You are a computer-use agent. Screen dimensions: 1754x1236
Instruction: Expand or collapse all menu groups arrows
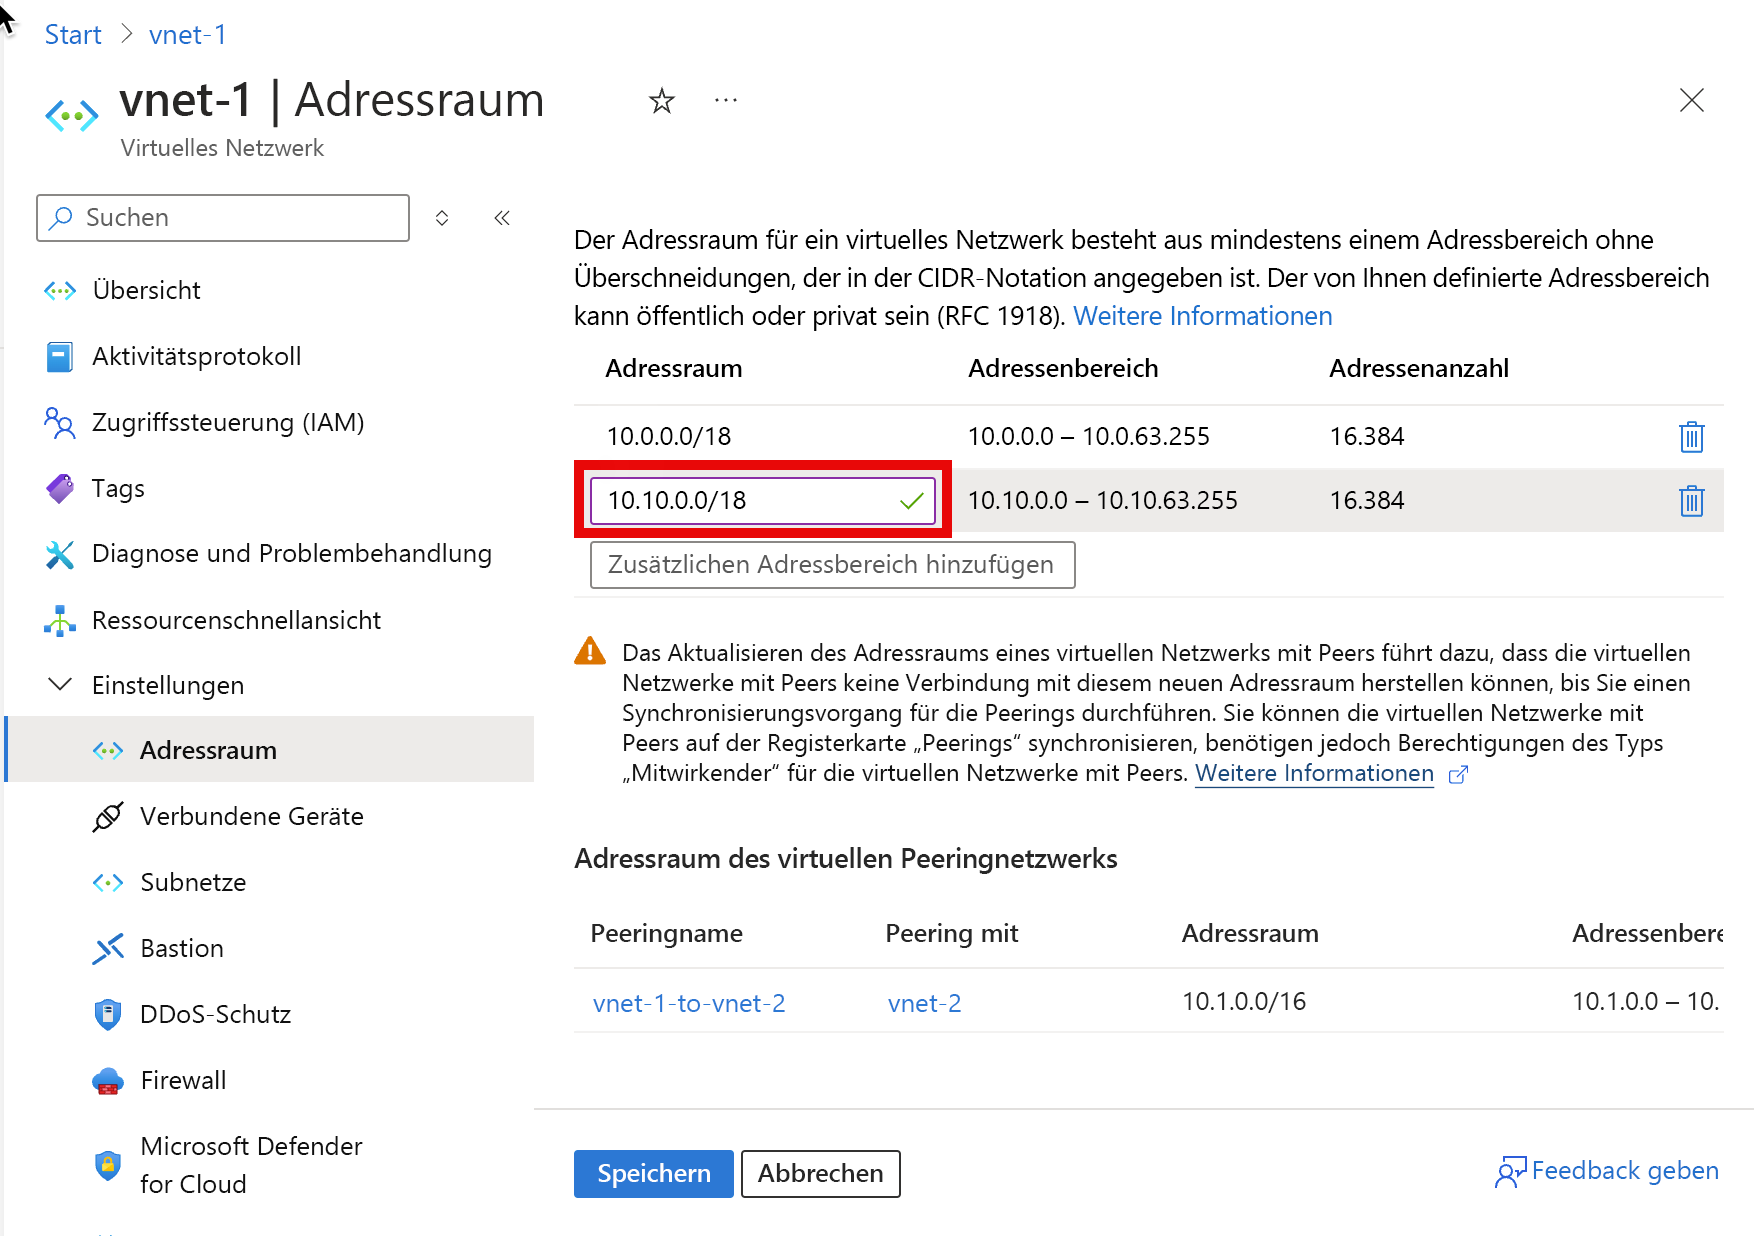tap(442, 218)
